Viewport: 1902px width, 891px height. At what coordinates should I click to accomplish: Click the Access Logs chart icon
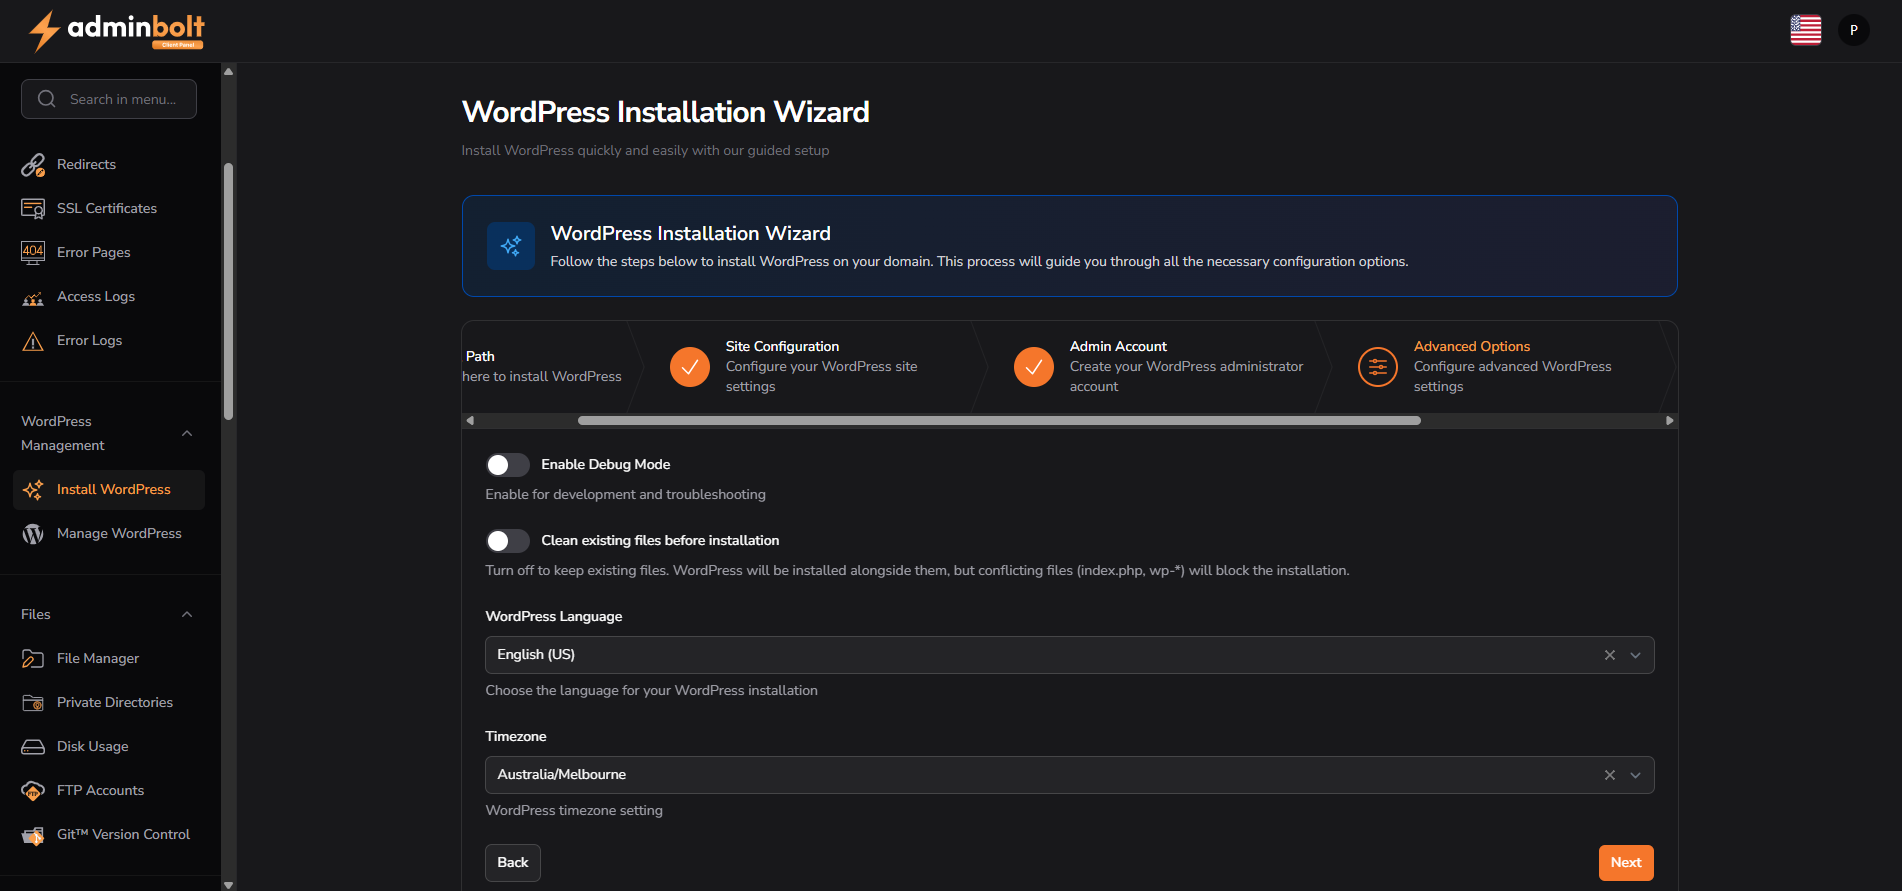(x=33, y=297)
